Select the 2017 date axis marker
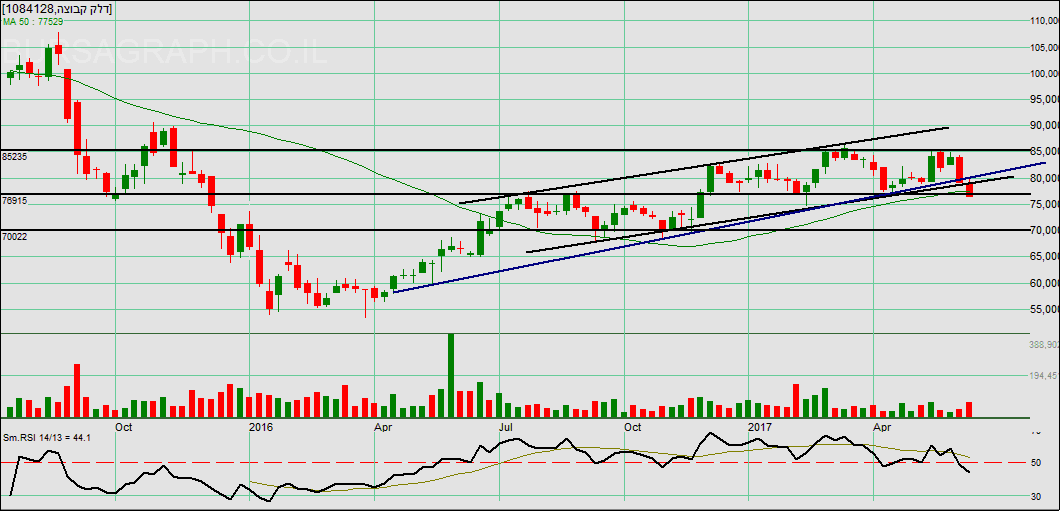1060x511 pixels. pos(761,427)
